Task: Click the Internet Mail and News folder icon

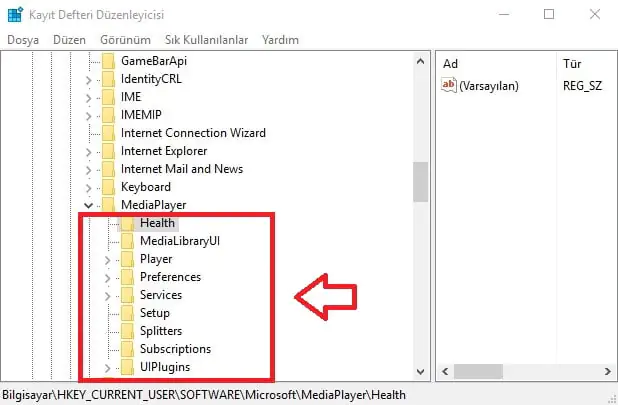Action: (x=108, y=169)
